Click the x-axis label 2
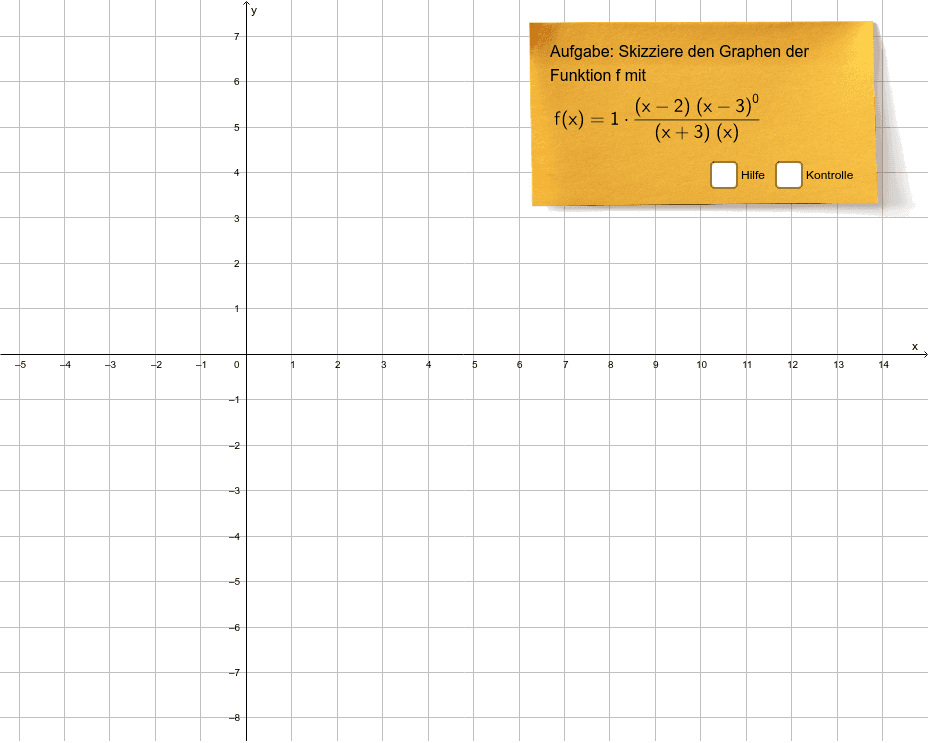 click(337, 365)
